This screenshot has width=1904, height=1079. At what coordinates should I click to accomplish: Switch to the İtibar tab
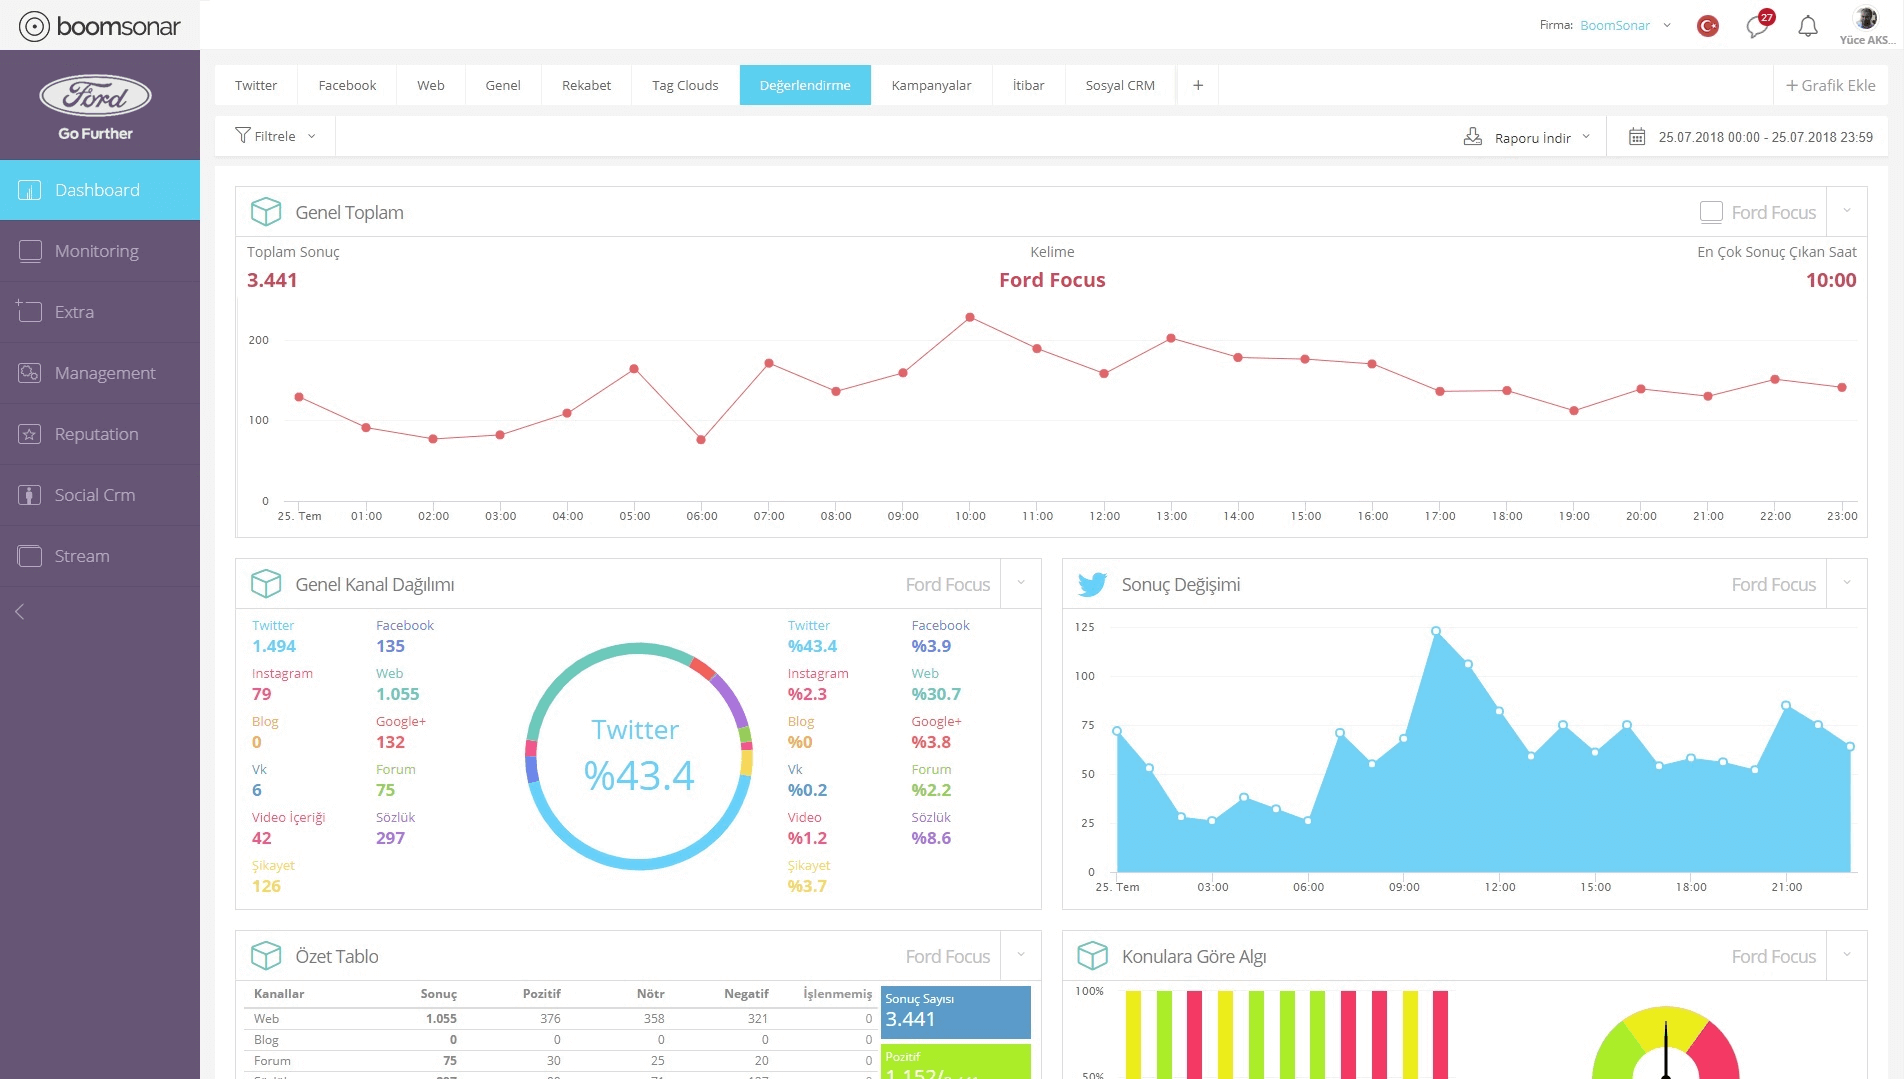click(1028, 85)
